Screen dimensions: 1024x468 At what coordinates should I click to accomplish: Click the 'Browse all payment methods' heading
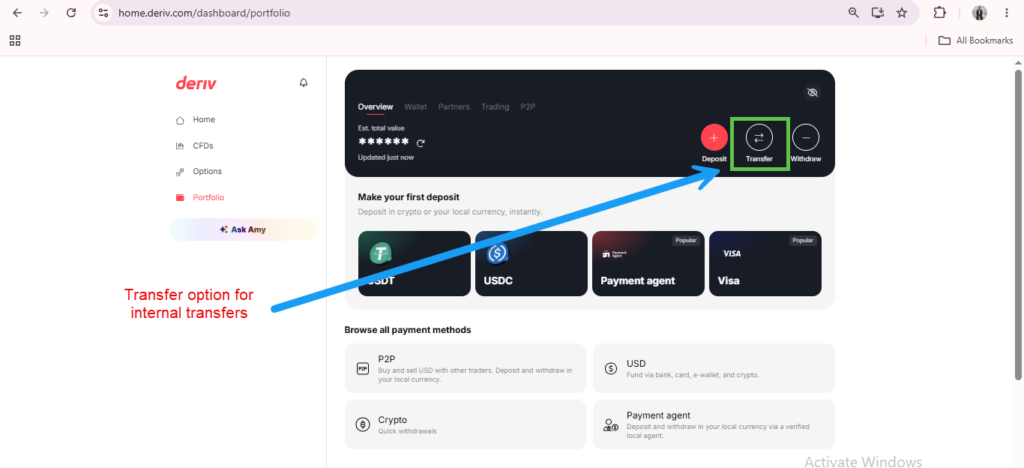408,330
